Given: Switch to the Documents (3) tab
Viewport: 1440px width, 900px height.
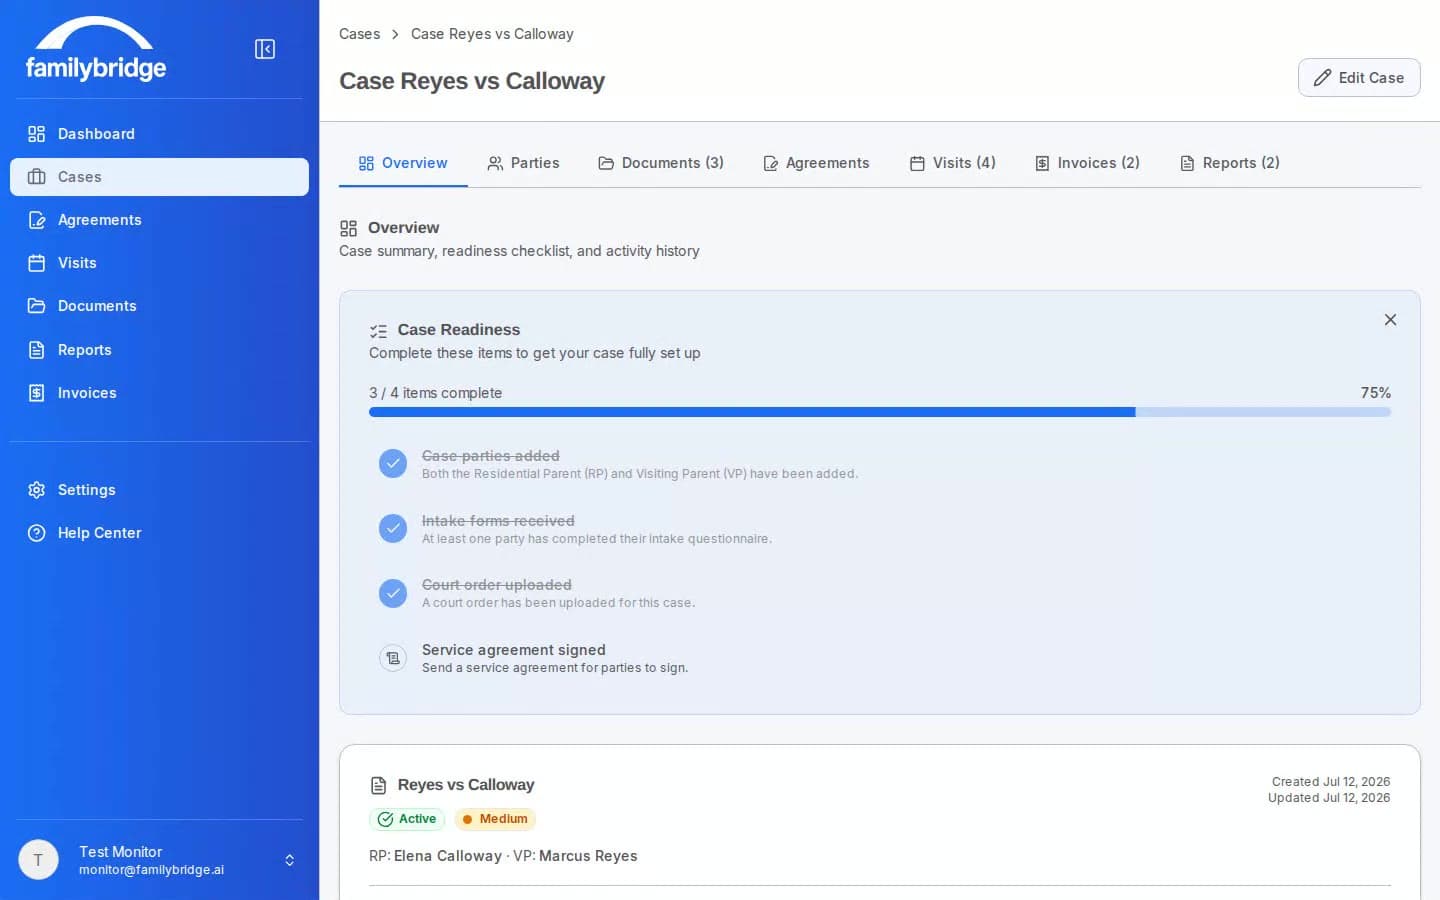Looking at the screenshot, I should (x=661, y=163).
